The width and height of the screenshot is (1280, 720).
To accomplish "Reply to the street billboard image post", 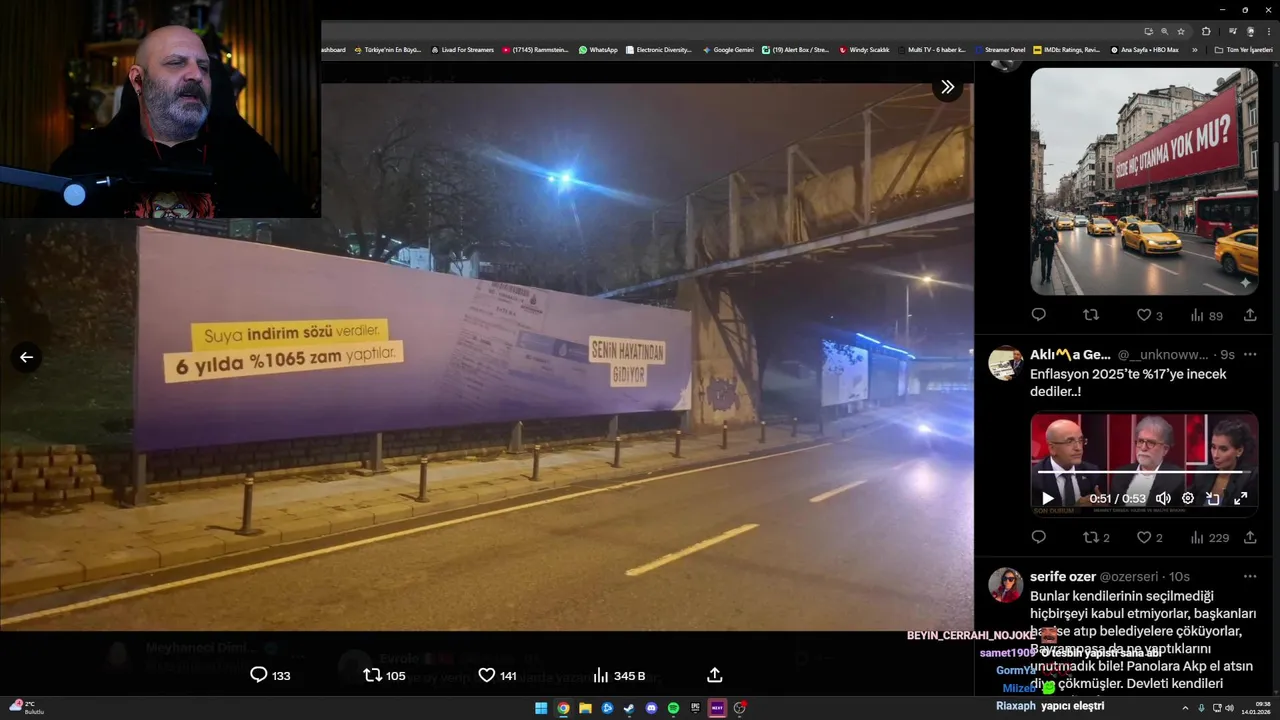I will 1038,314.
